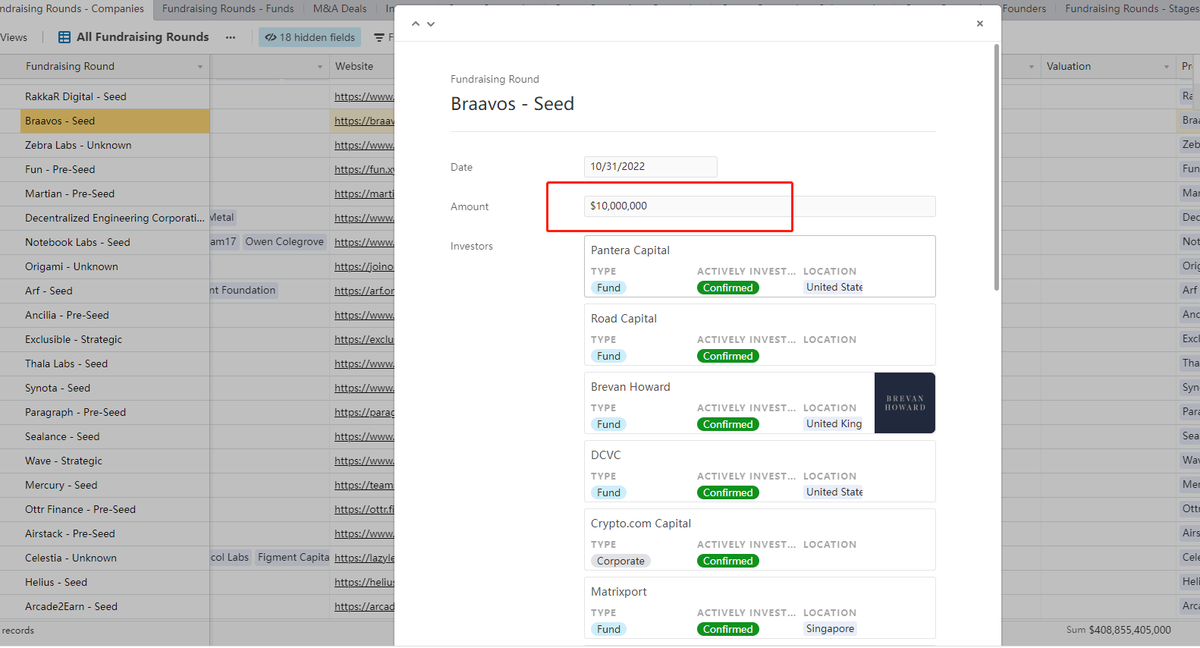Switch to the M&A Deals tab
Image resolution: width=1200 pixels, height=648 pixels.
pos(340,9)
